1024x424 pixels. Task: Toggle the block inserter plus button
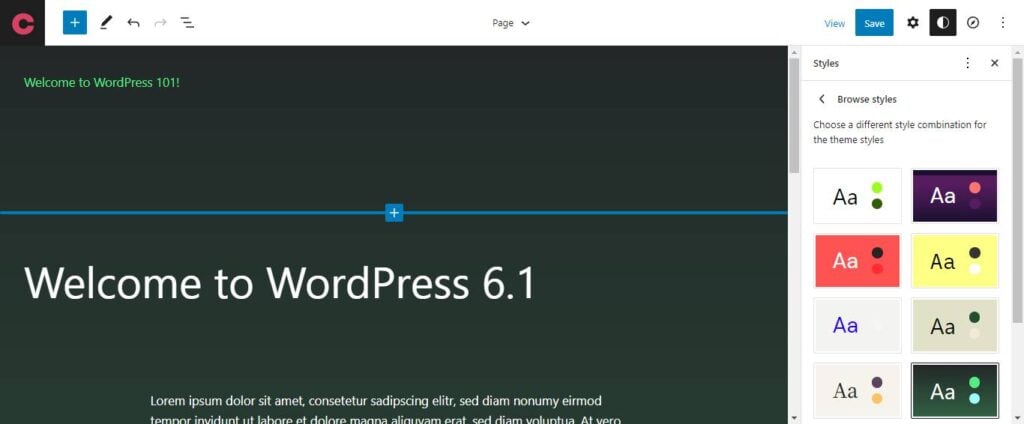pos(74,23)
